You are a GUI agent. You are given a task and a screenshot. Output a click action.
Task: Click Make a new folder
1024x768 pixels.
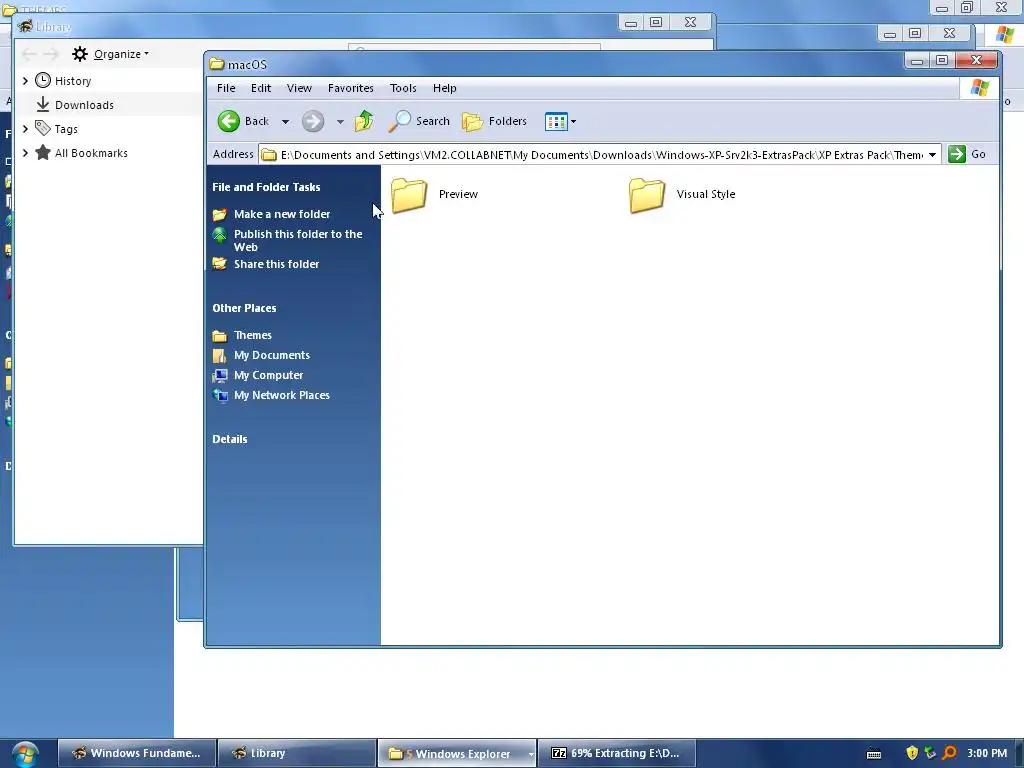pyautogui.click(x=282, y=214)
